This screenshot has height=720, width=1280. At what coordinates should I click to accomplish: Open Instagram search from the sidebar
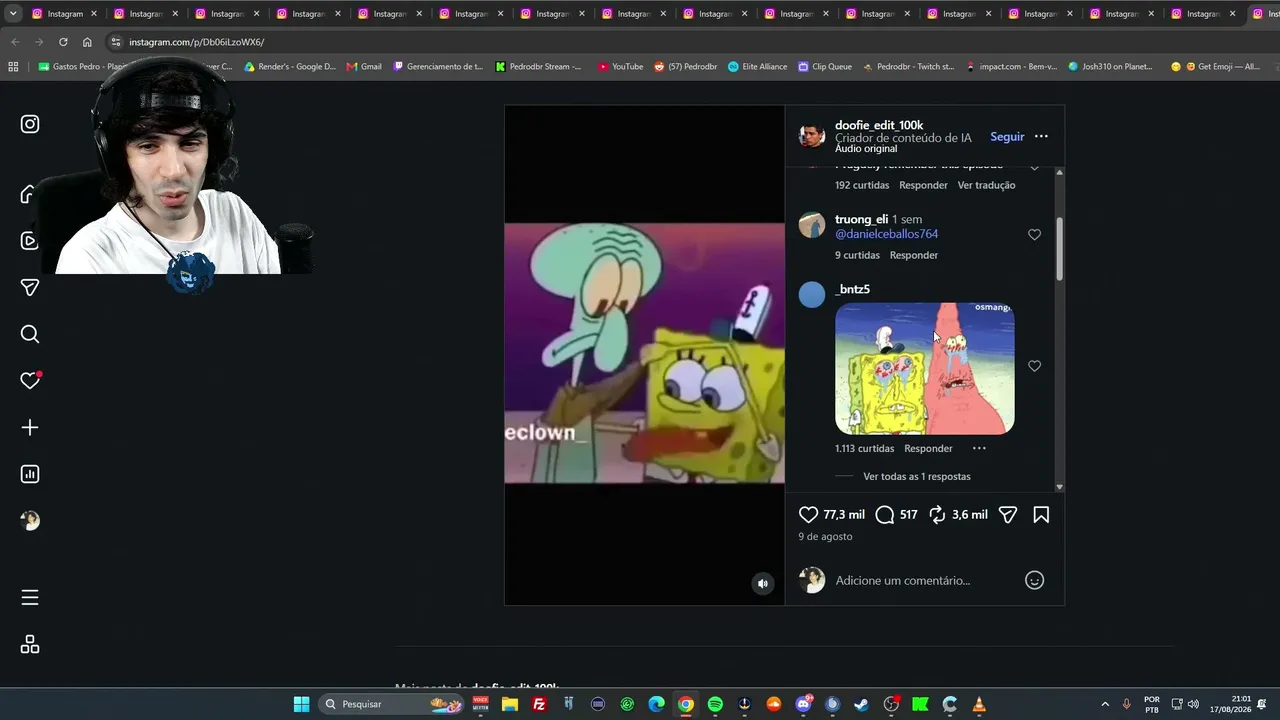pos(30,334)
